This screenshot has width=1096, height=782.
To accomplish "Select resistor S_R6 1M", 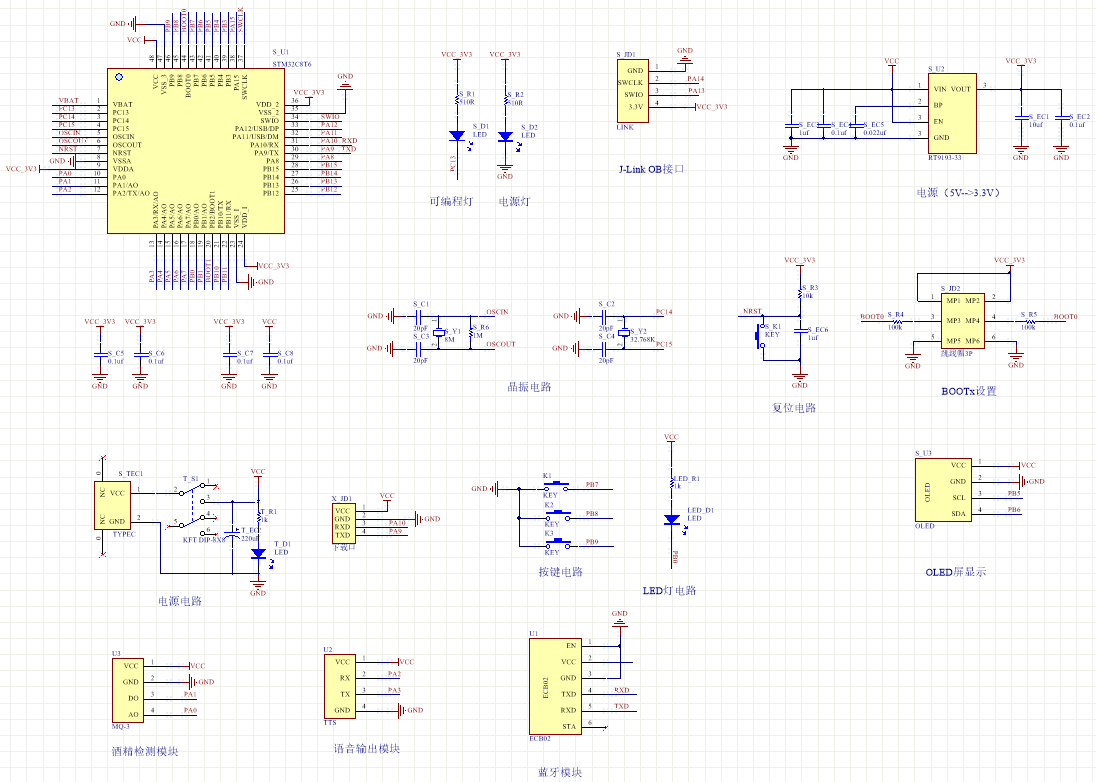I will (471, 331).
